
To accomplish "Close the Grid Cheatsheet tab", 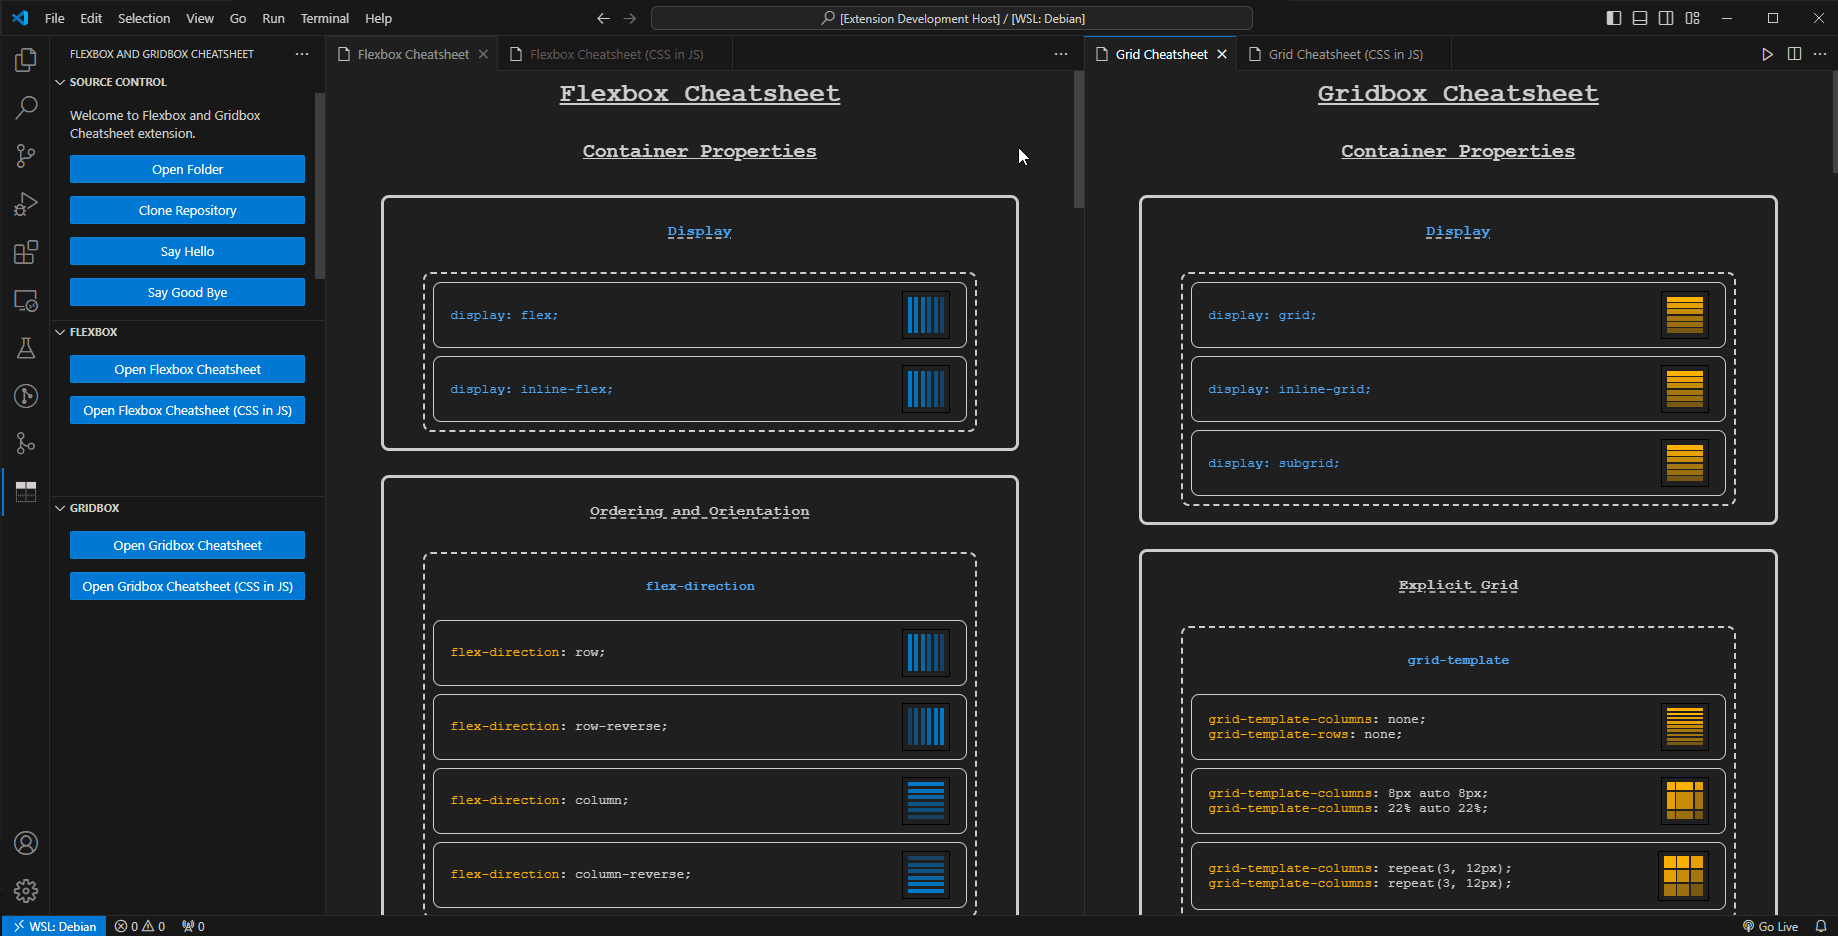I will tap(1222, 54).
